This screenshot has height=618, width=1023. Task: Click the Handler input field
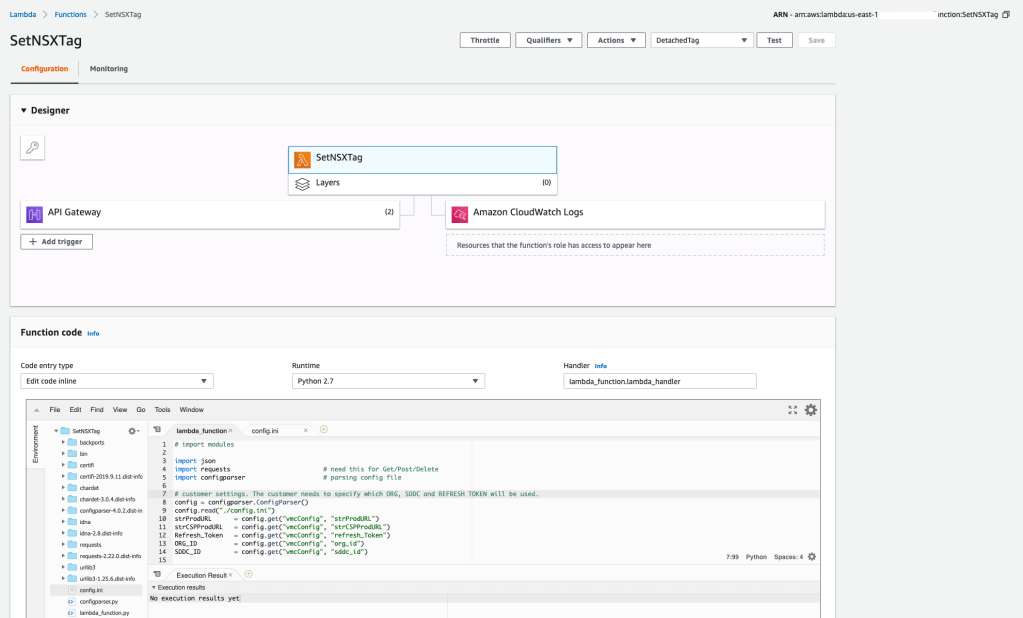pos(659,381)
